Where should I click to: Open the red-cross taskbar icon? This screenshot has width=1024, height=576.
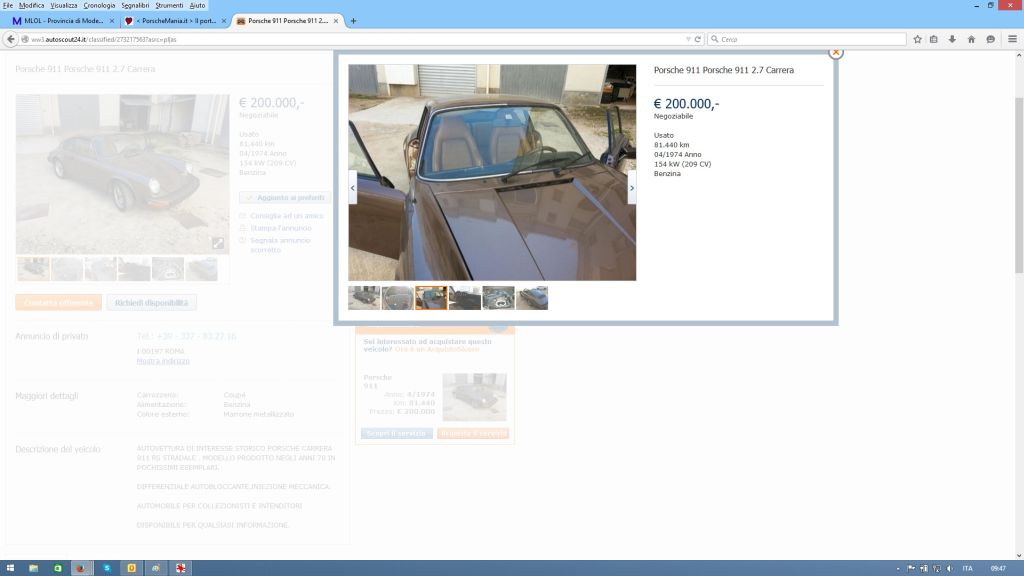tap(180, 568)
